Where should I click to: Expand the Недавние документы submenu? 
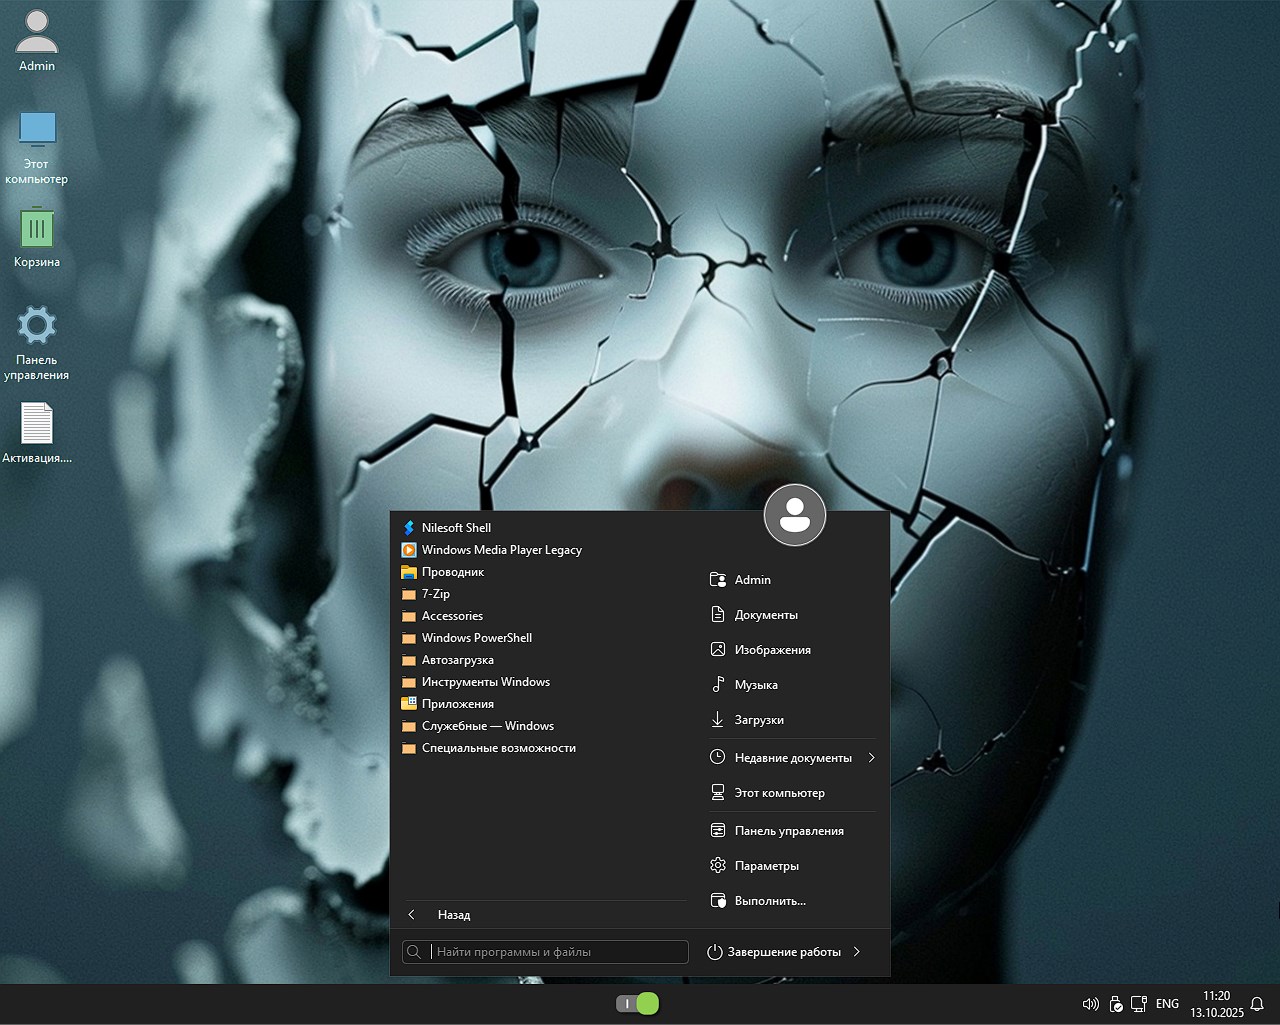[x=871, y=758]
